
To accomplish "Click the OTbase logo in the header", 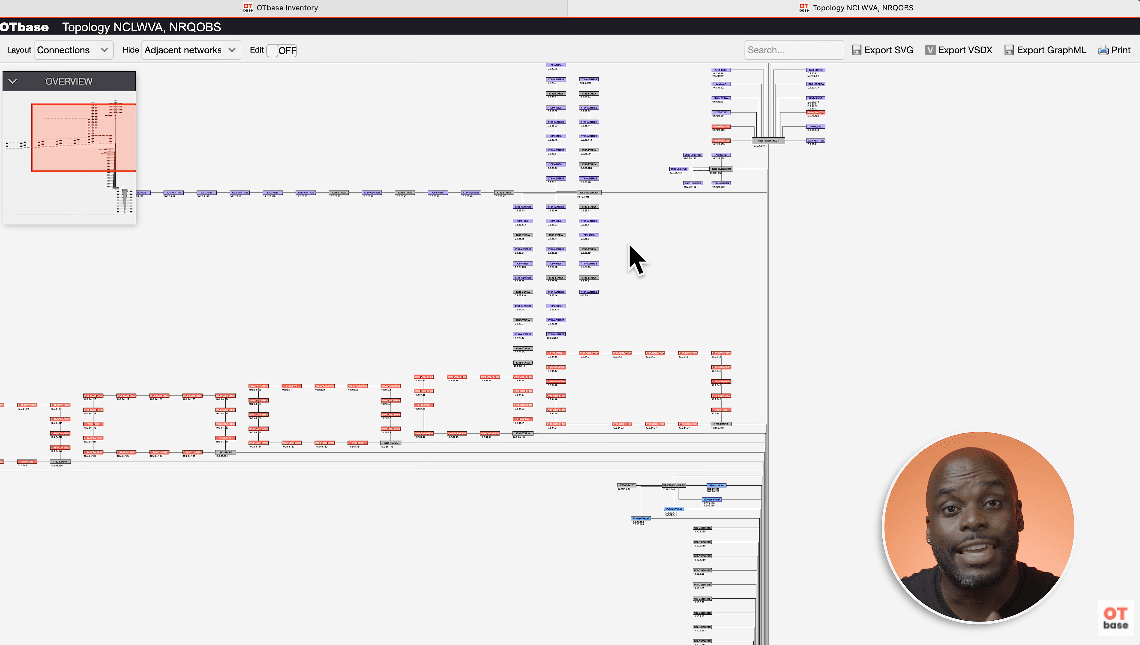I will [x=24, y=27].
